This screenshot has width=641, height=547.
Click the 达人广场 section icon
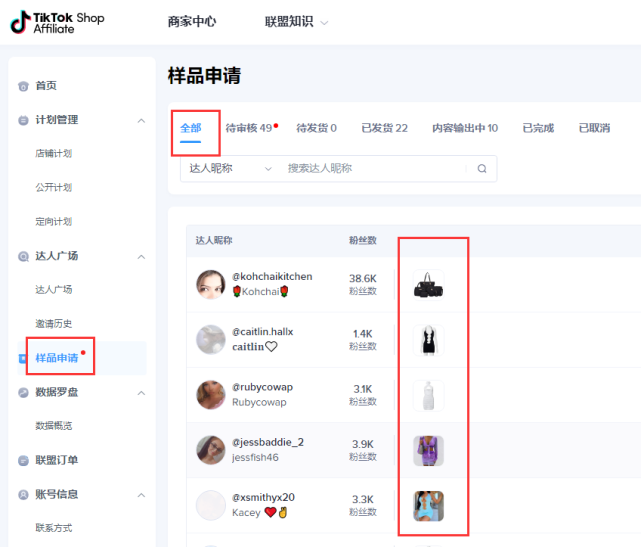(x=23, y=256)
